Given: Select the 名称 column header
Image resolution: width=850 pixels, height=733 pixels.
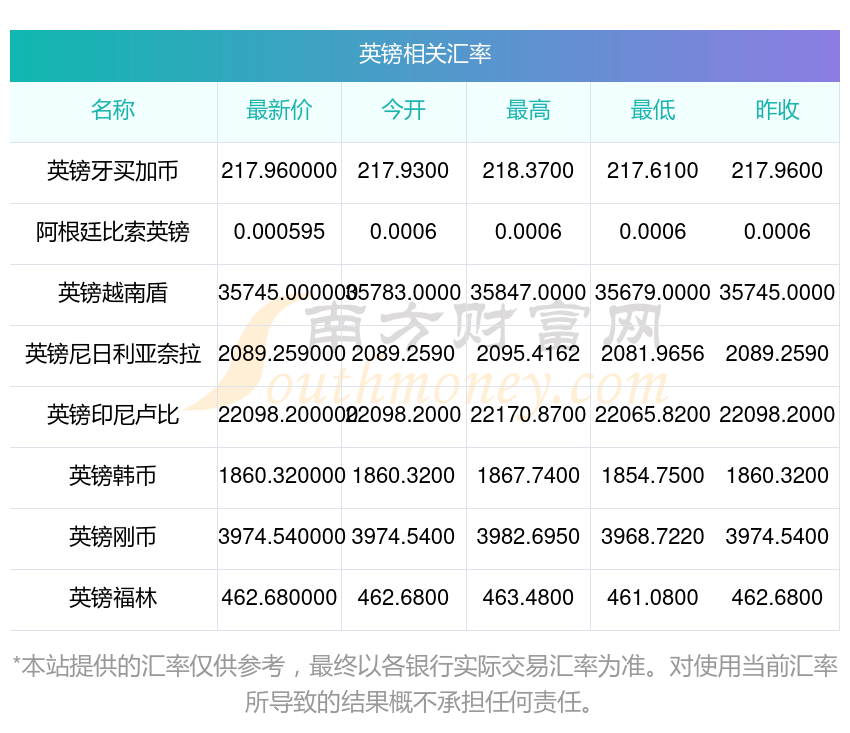Looking at the screenshot, I should click(113, 110).
